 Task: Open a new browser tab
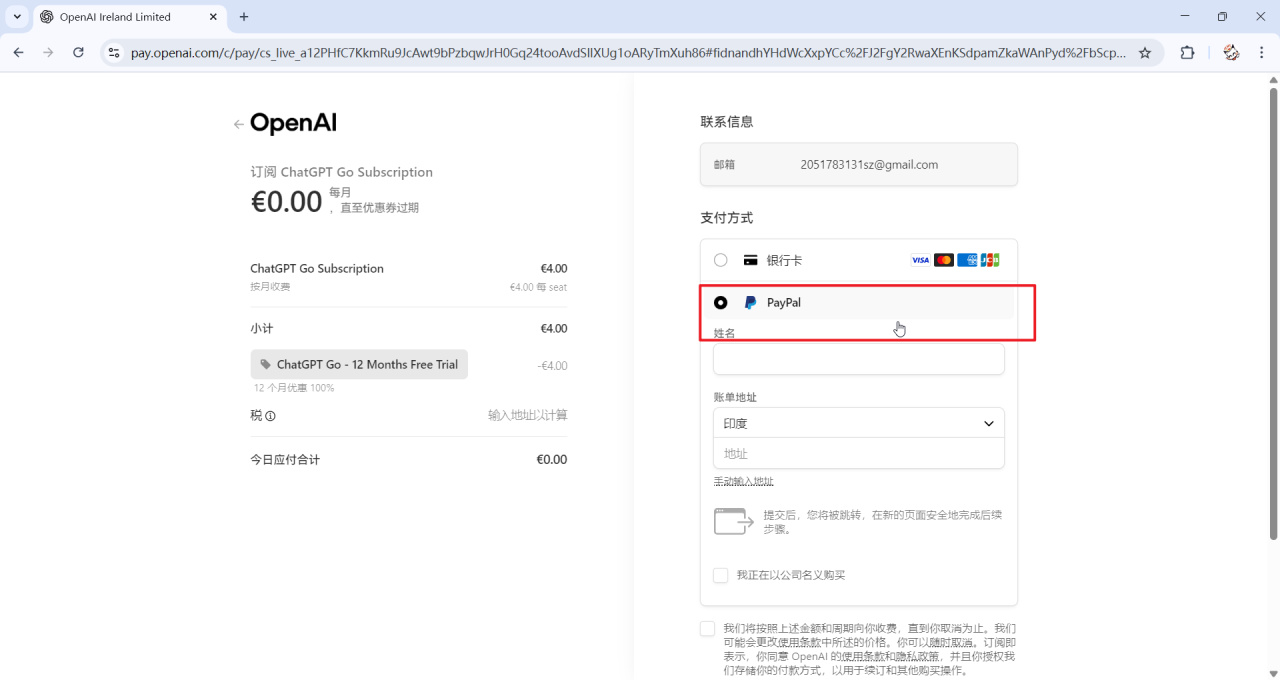point(244,17)
